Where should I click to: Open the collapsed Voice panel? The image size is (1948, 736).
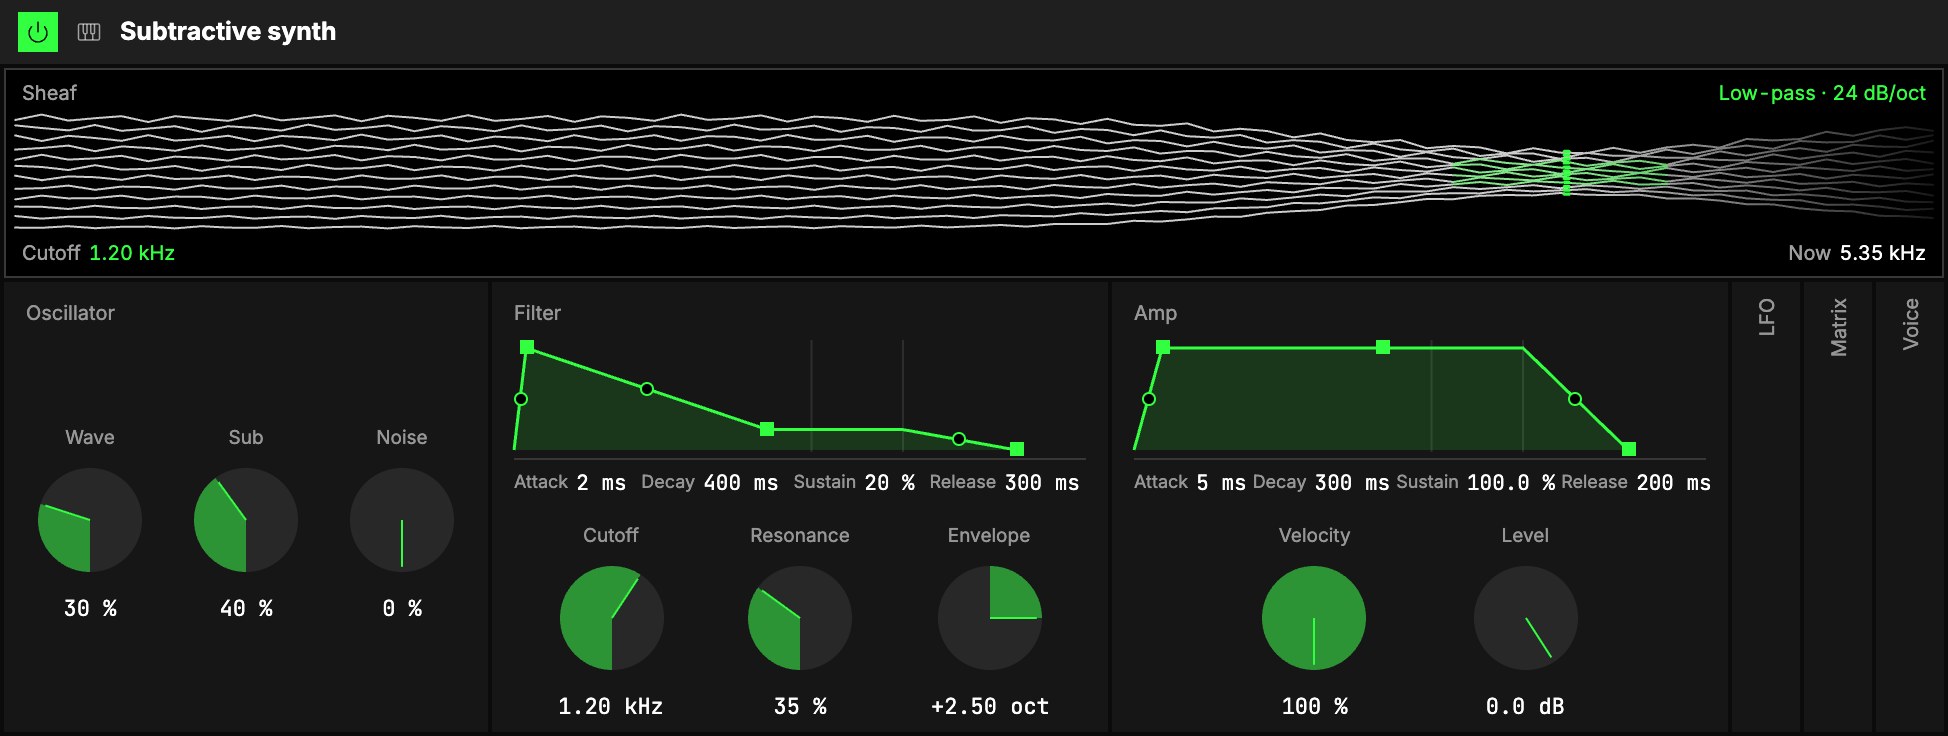1910,507
